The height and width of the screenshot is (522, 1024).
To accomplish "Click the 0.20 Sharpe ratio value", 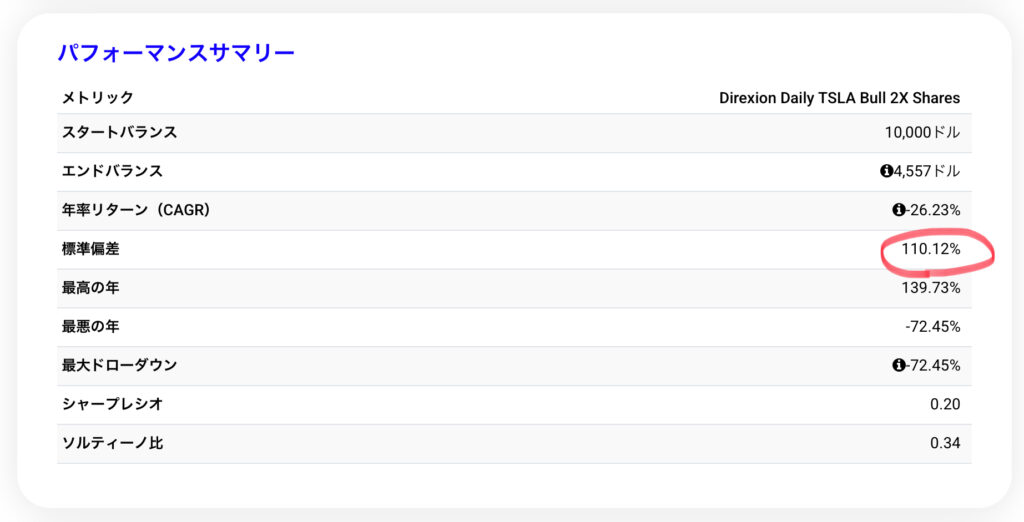I will pyautogui.click(x=945, y=404).
